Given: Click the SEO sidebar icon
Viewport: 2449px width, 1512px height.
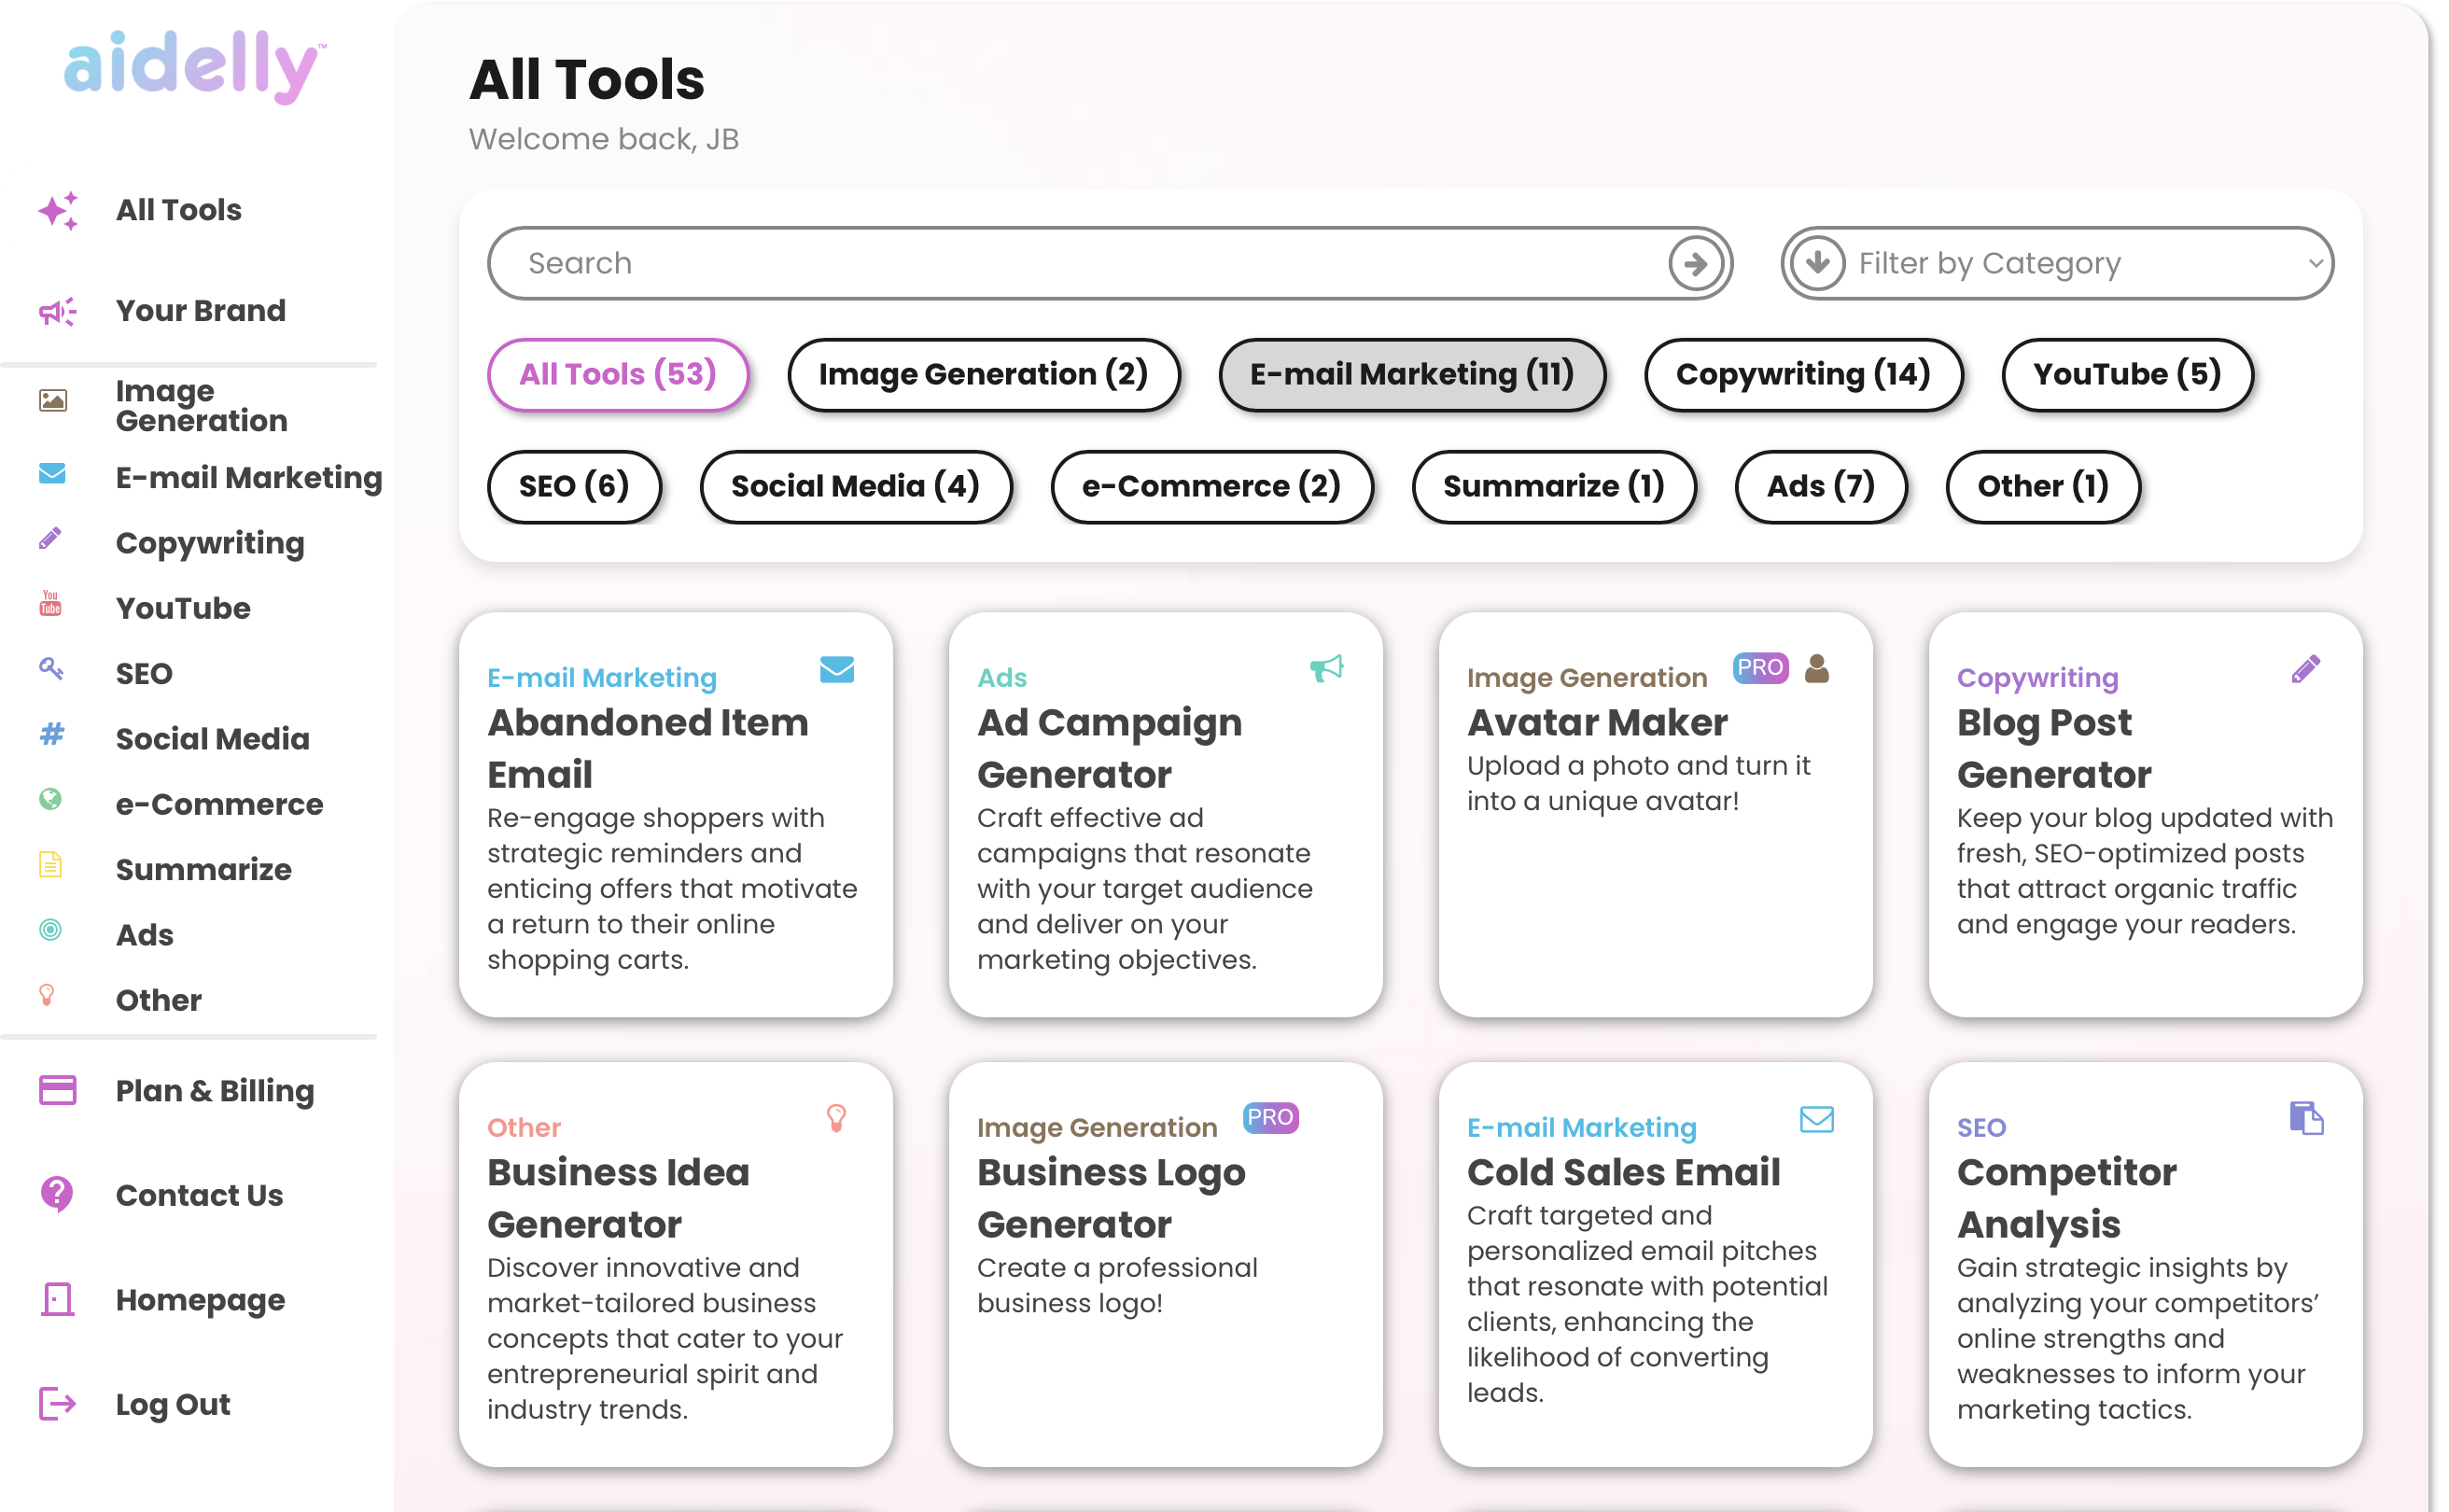Looking at the screenshot, I should [x=50, y=672].
